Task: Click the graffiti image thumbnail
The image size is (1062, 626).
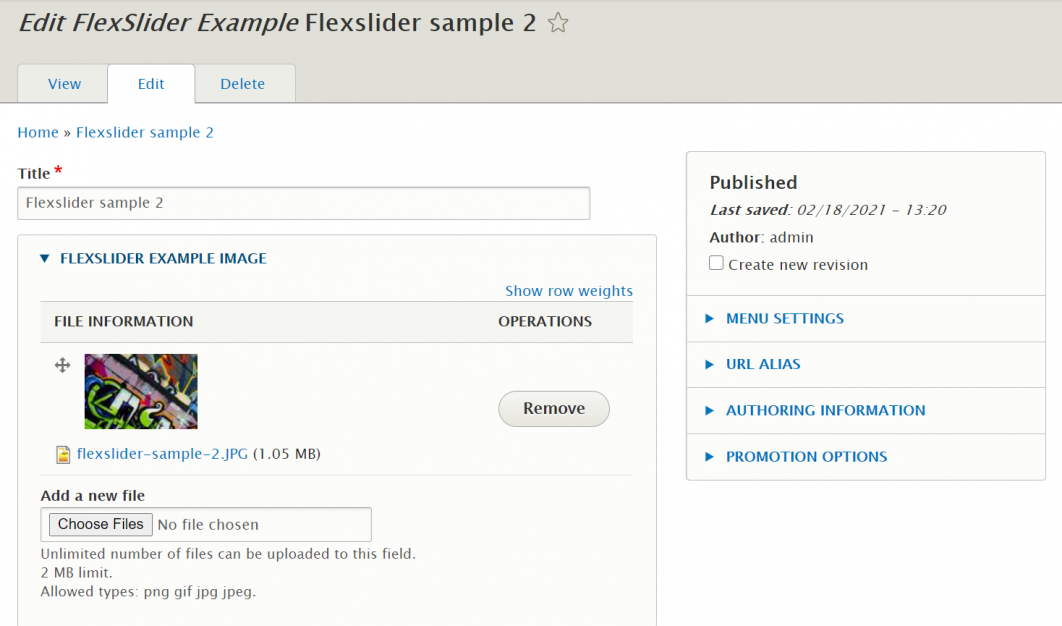Action: 141,391
